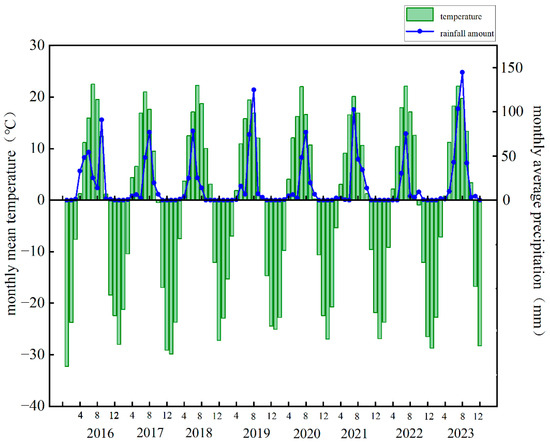Screen dimensions: 550x444
Task: Select the 'rainfall amount' legend label
Action: click(x=467, y=34)
